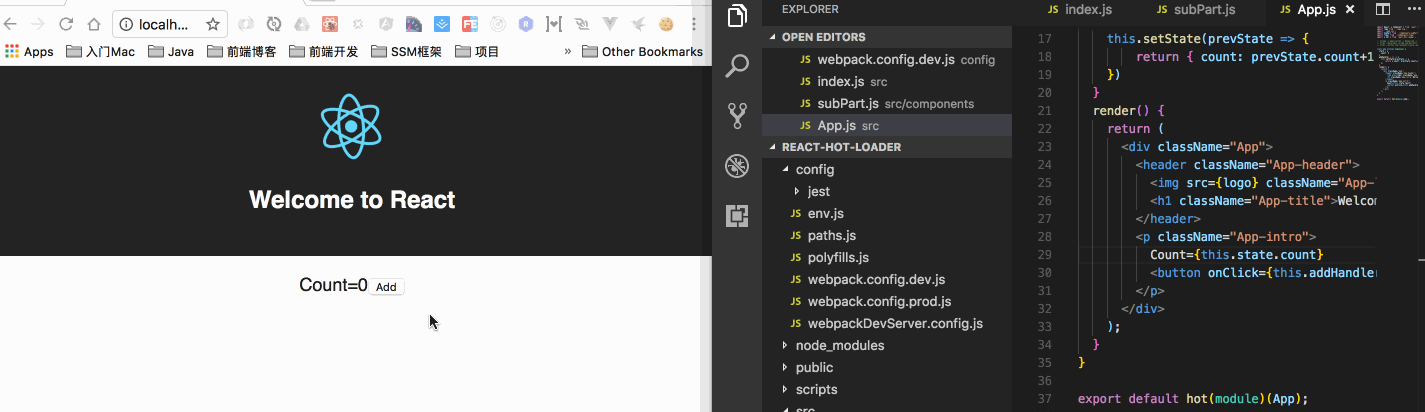Open the 项目 bookmark folder

pyautogui.click(x=477, y=51)
